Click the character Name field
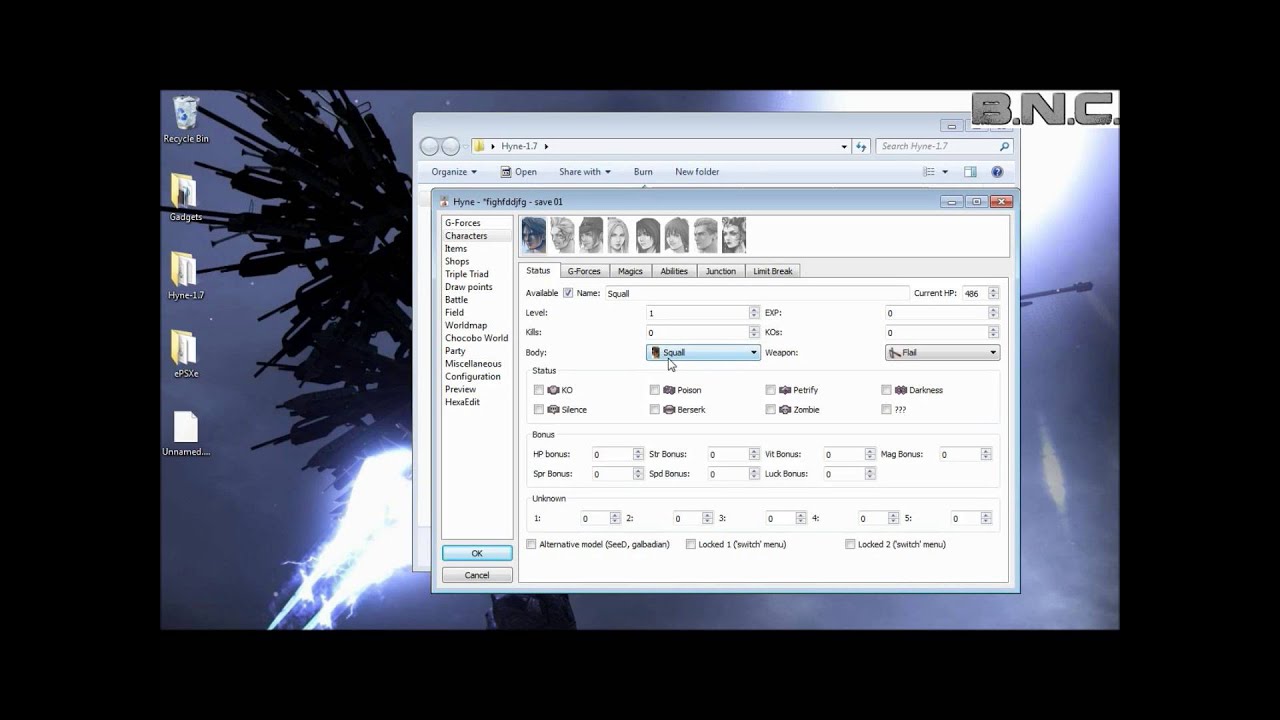 pyautogui.click(x=756, y=293)
